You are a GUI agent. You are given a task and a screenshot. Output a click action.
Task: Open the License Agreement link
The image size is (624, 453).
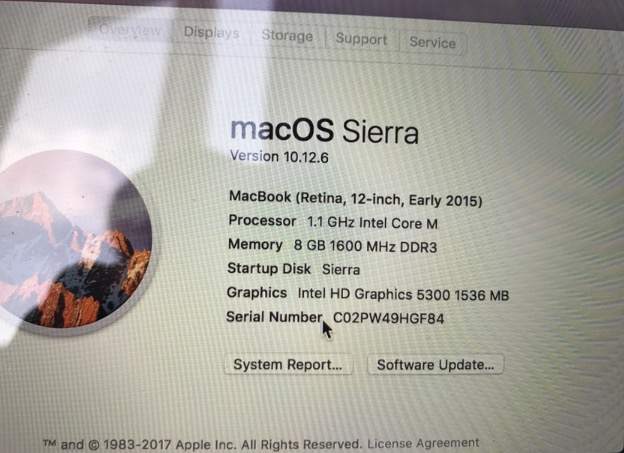click(x=423, y=443)
